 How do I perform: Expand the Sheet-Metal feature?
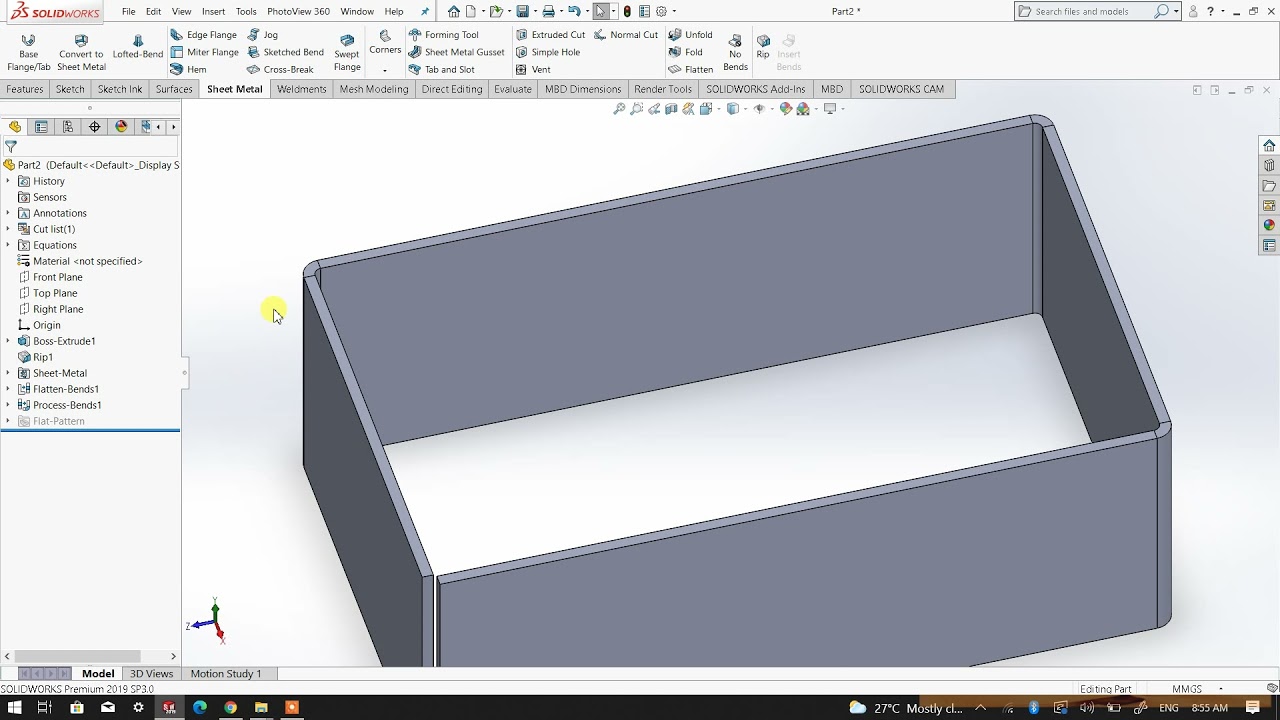pos(8,373)
